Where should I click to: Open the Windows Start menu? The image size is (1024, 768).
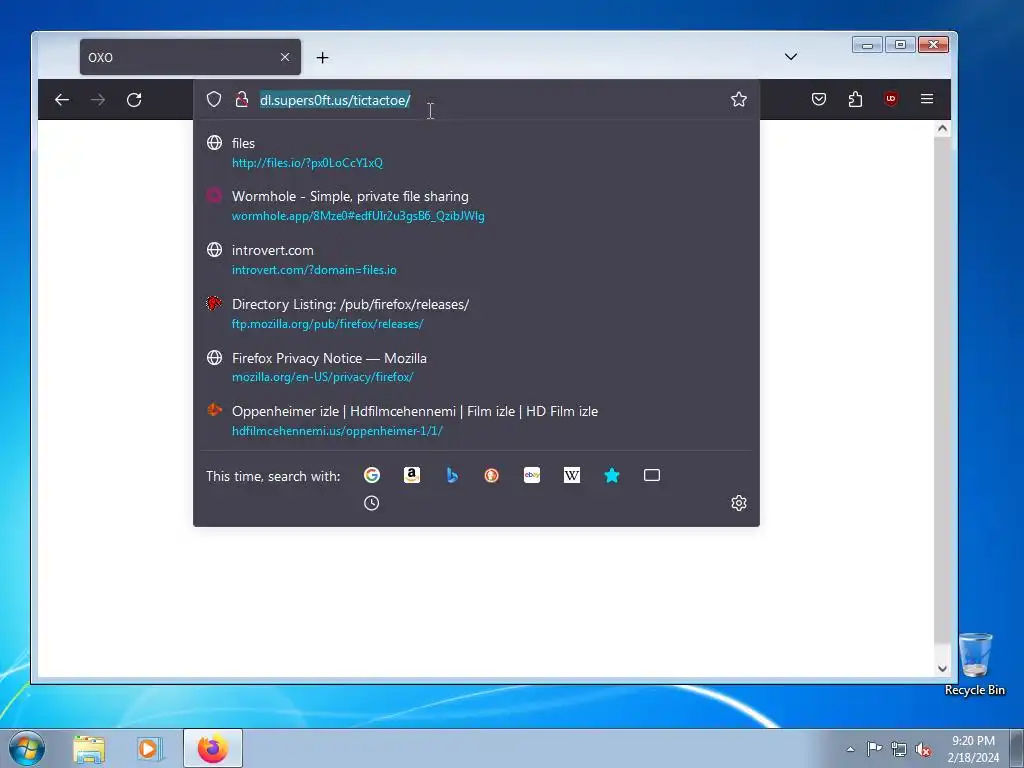pyautogui.click(x=27, y=748)
